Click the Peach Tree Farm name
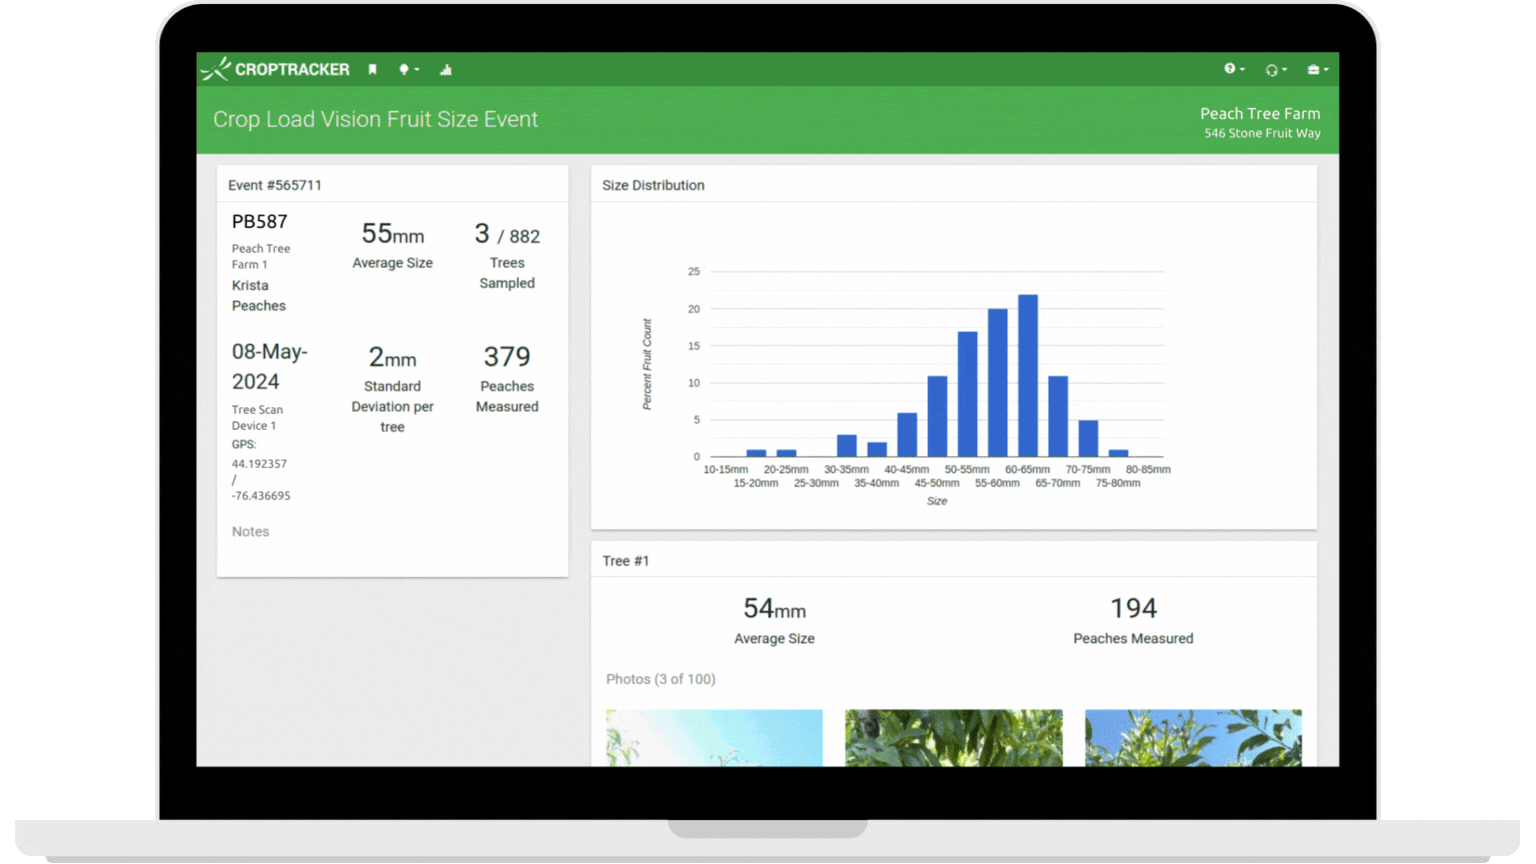 pyautogui.click(x=1260, y=114)
